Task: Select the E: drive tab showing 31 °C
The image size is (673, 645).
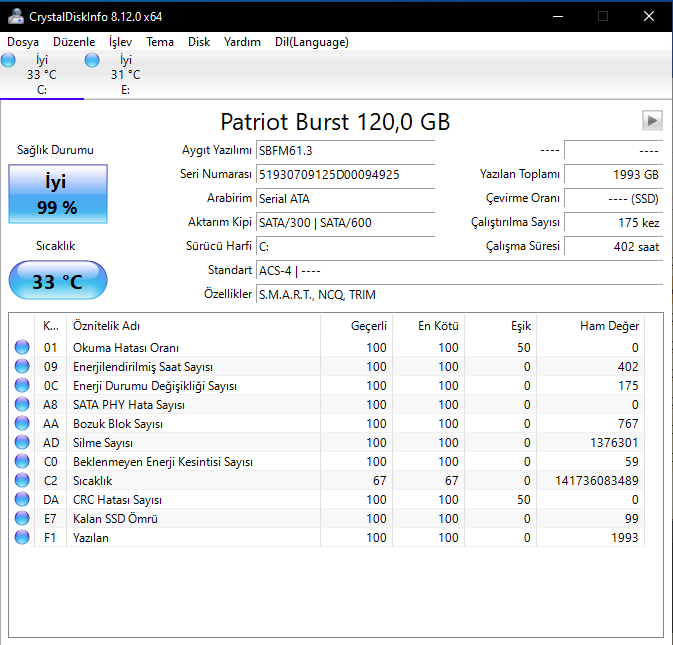Action: [x=124, y=74]
